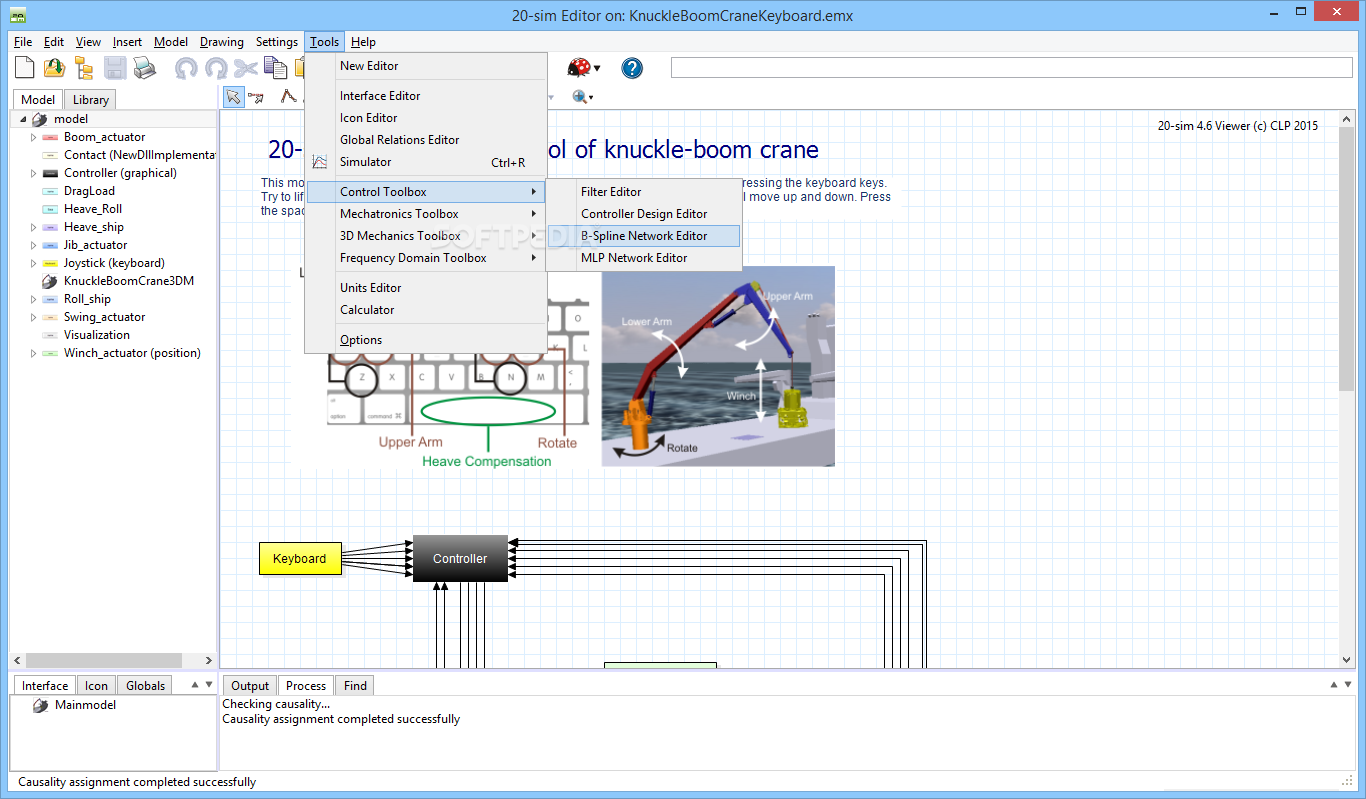Click the green Winch_actuator submodel icon
This screenshot has width=1366, height=799.
[x=50, y=353]
